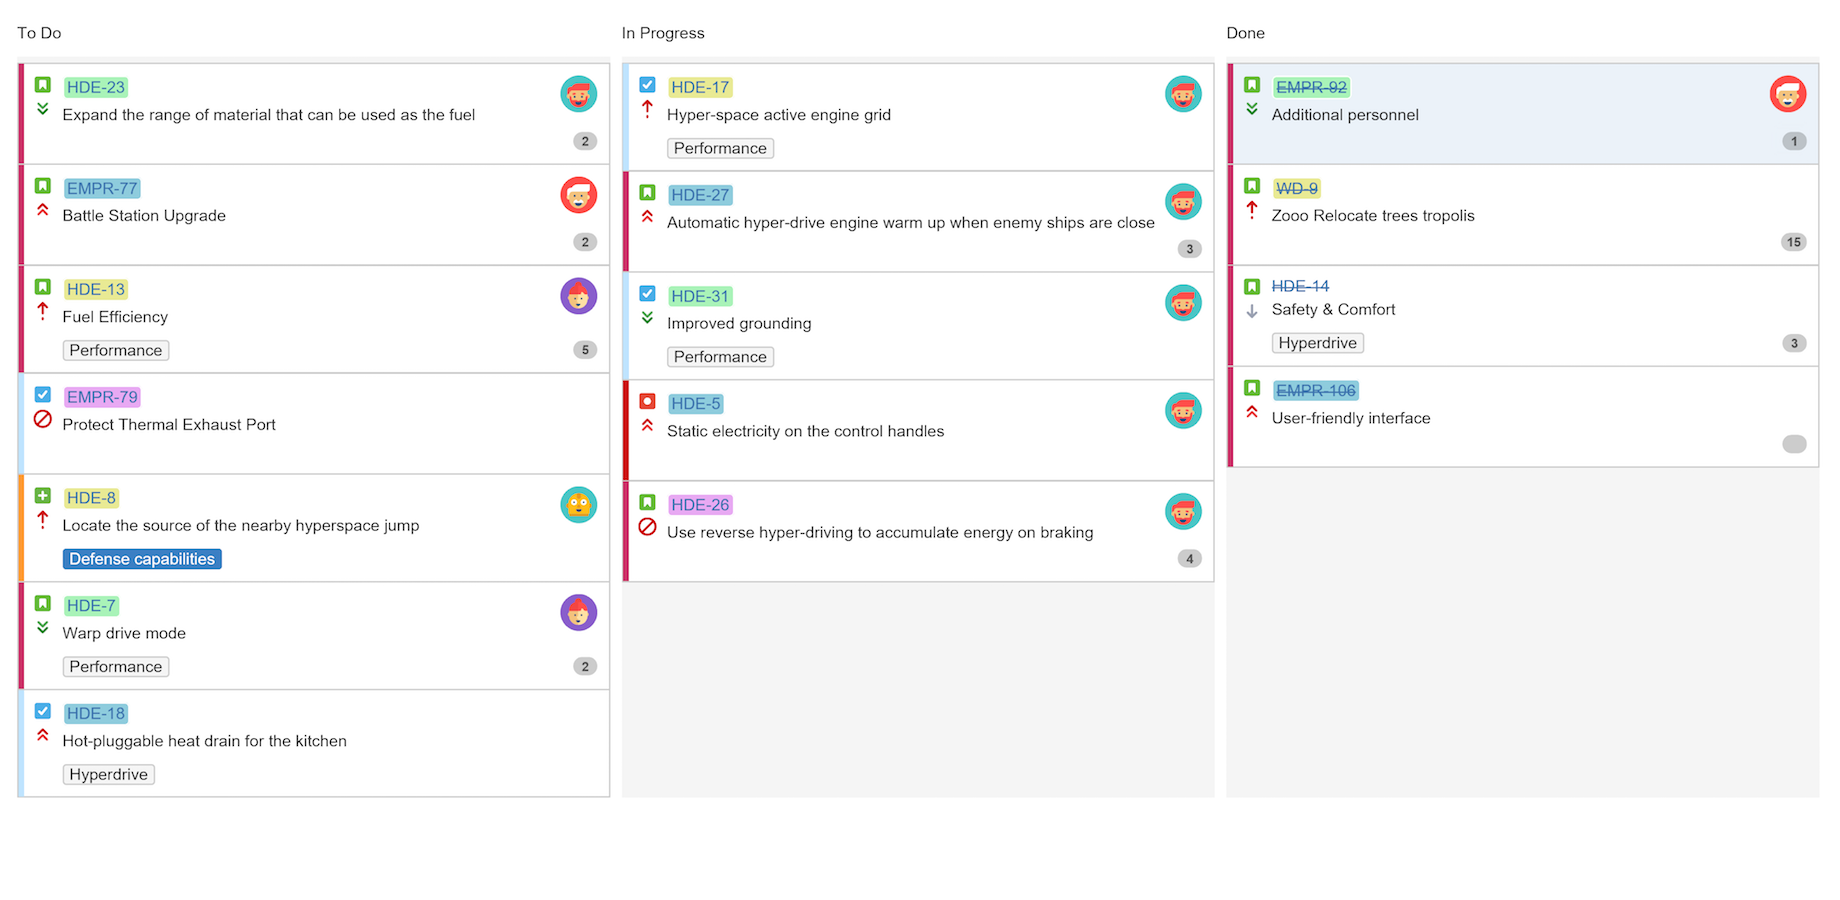This screenshot has height=900, width=1840.
Task: Click the low-priority arrow on HDE-14
Action: [1252, 309]
